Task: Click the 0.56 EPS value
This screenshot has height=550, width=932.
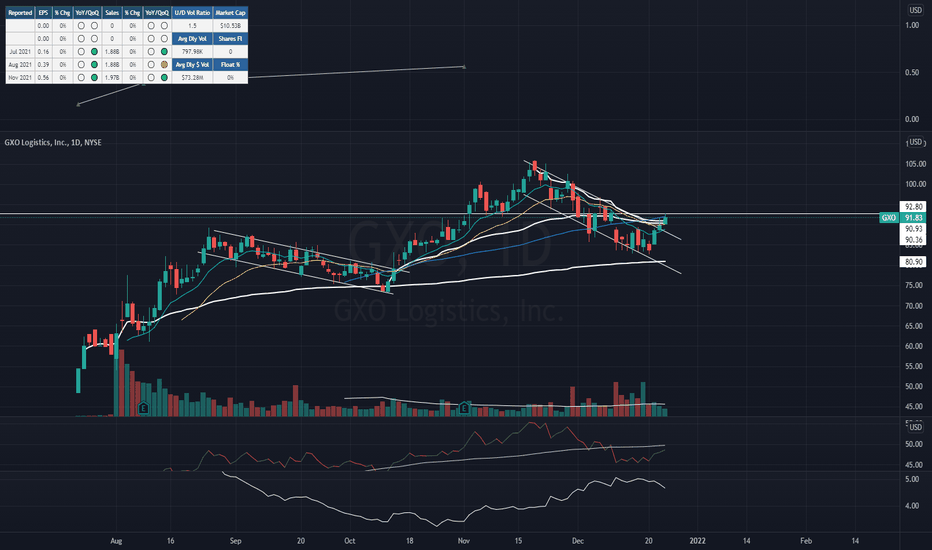Action: tap(43, 77)
